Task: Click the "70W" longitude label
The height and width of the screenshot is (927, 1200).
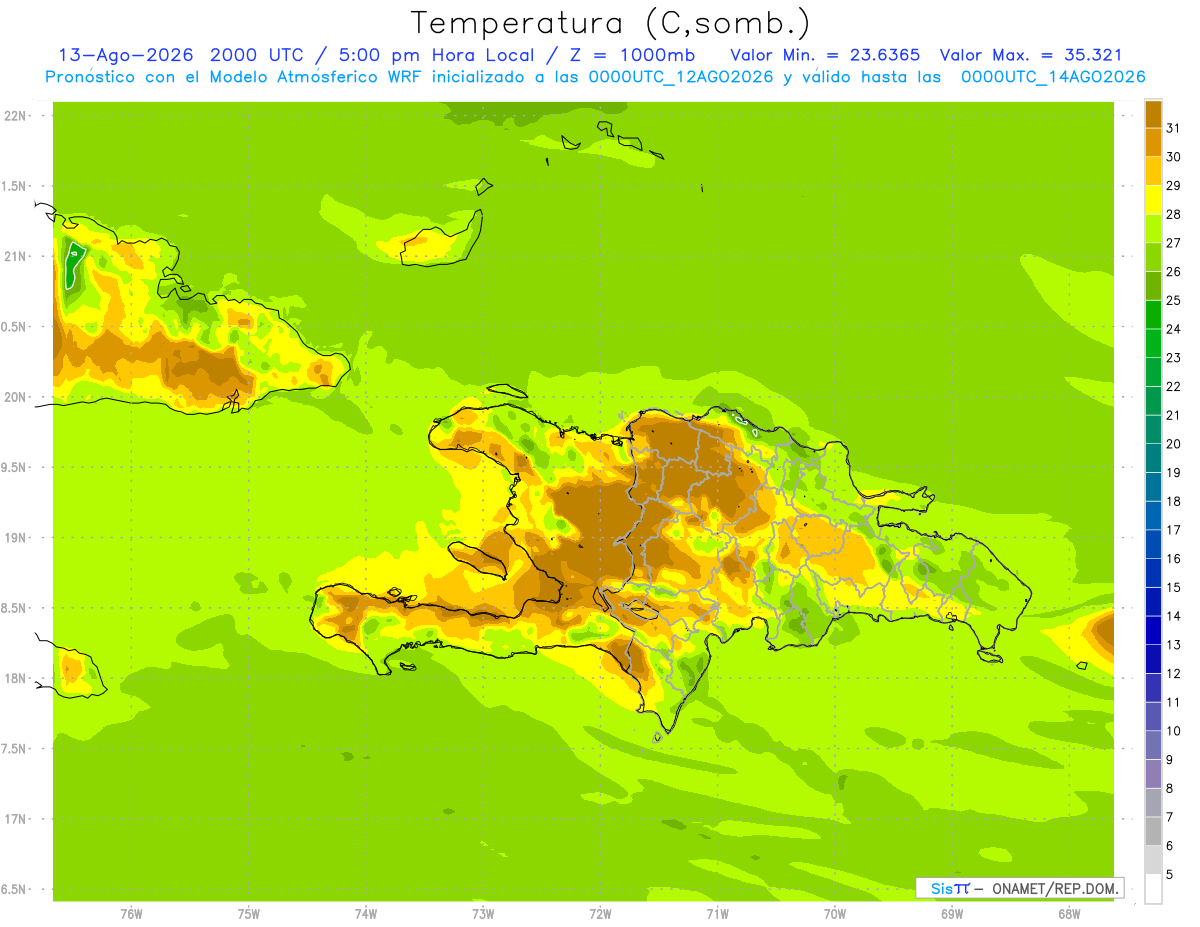Action: (x=835, y=914)
